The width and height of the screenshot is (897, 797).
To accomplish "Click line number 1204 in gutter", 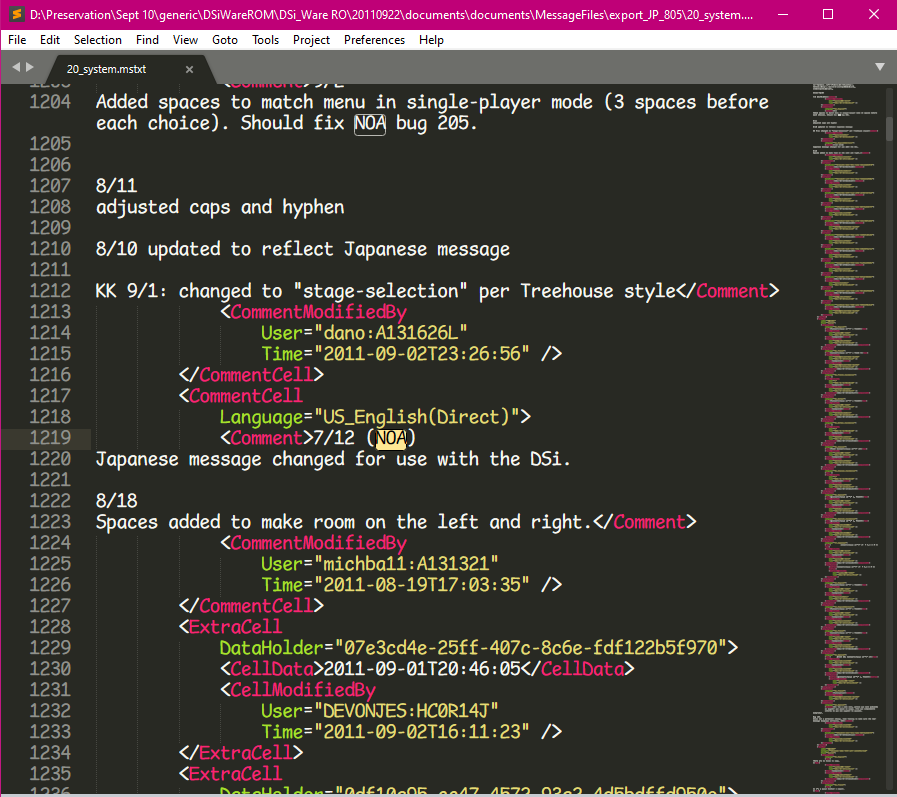I will (50, 102).
